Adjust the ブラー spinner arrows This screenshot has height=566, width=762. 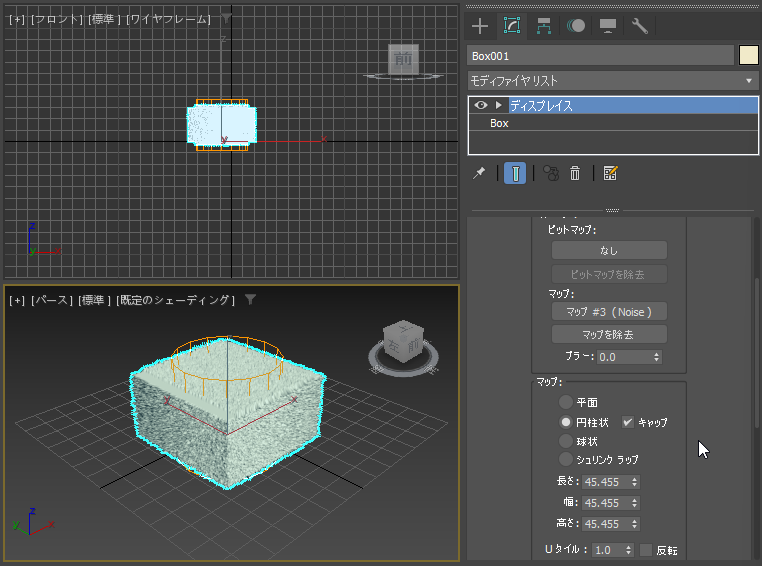[657, 357]
